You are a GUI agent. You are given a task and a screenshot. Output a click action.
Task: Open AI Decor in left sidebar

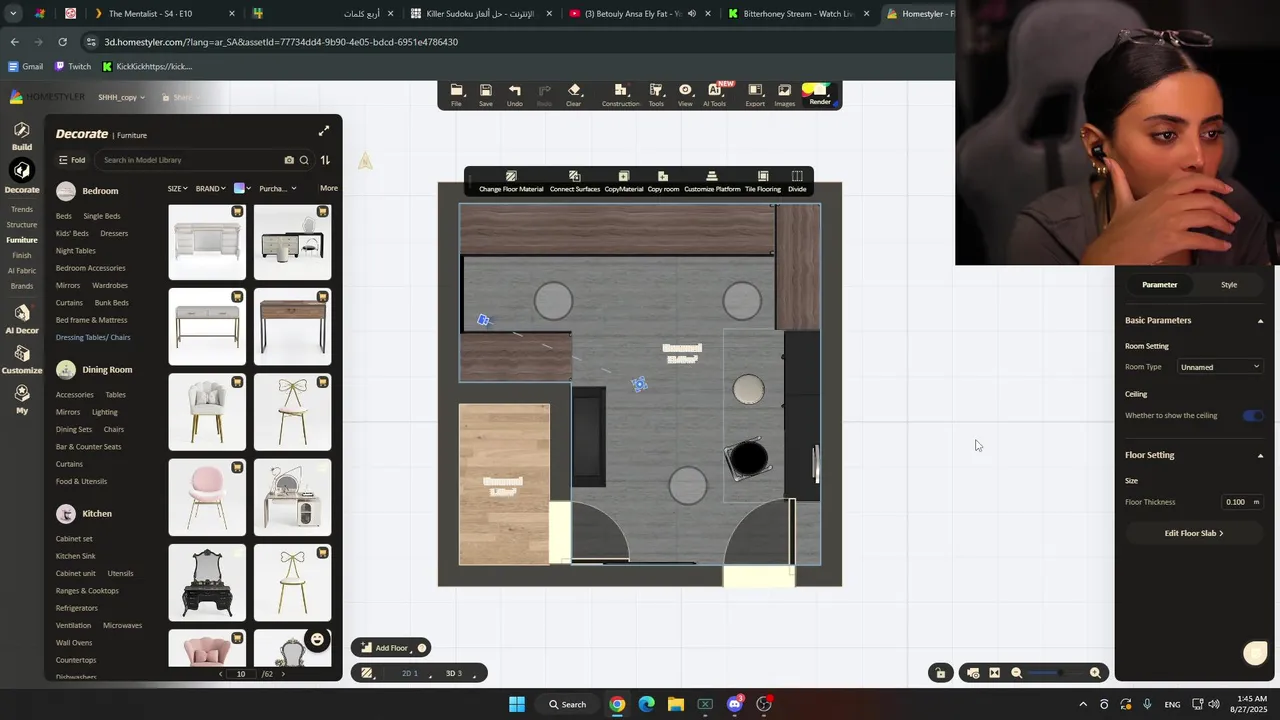(x=22, y=320)
